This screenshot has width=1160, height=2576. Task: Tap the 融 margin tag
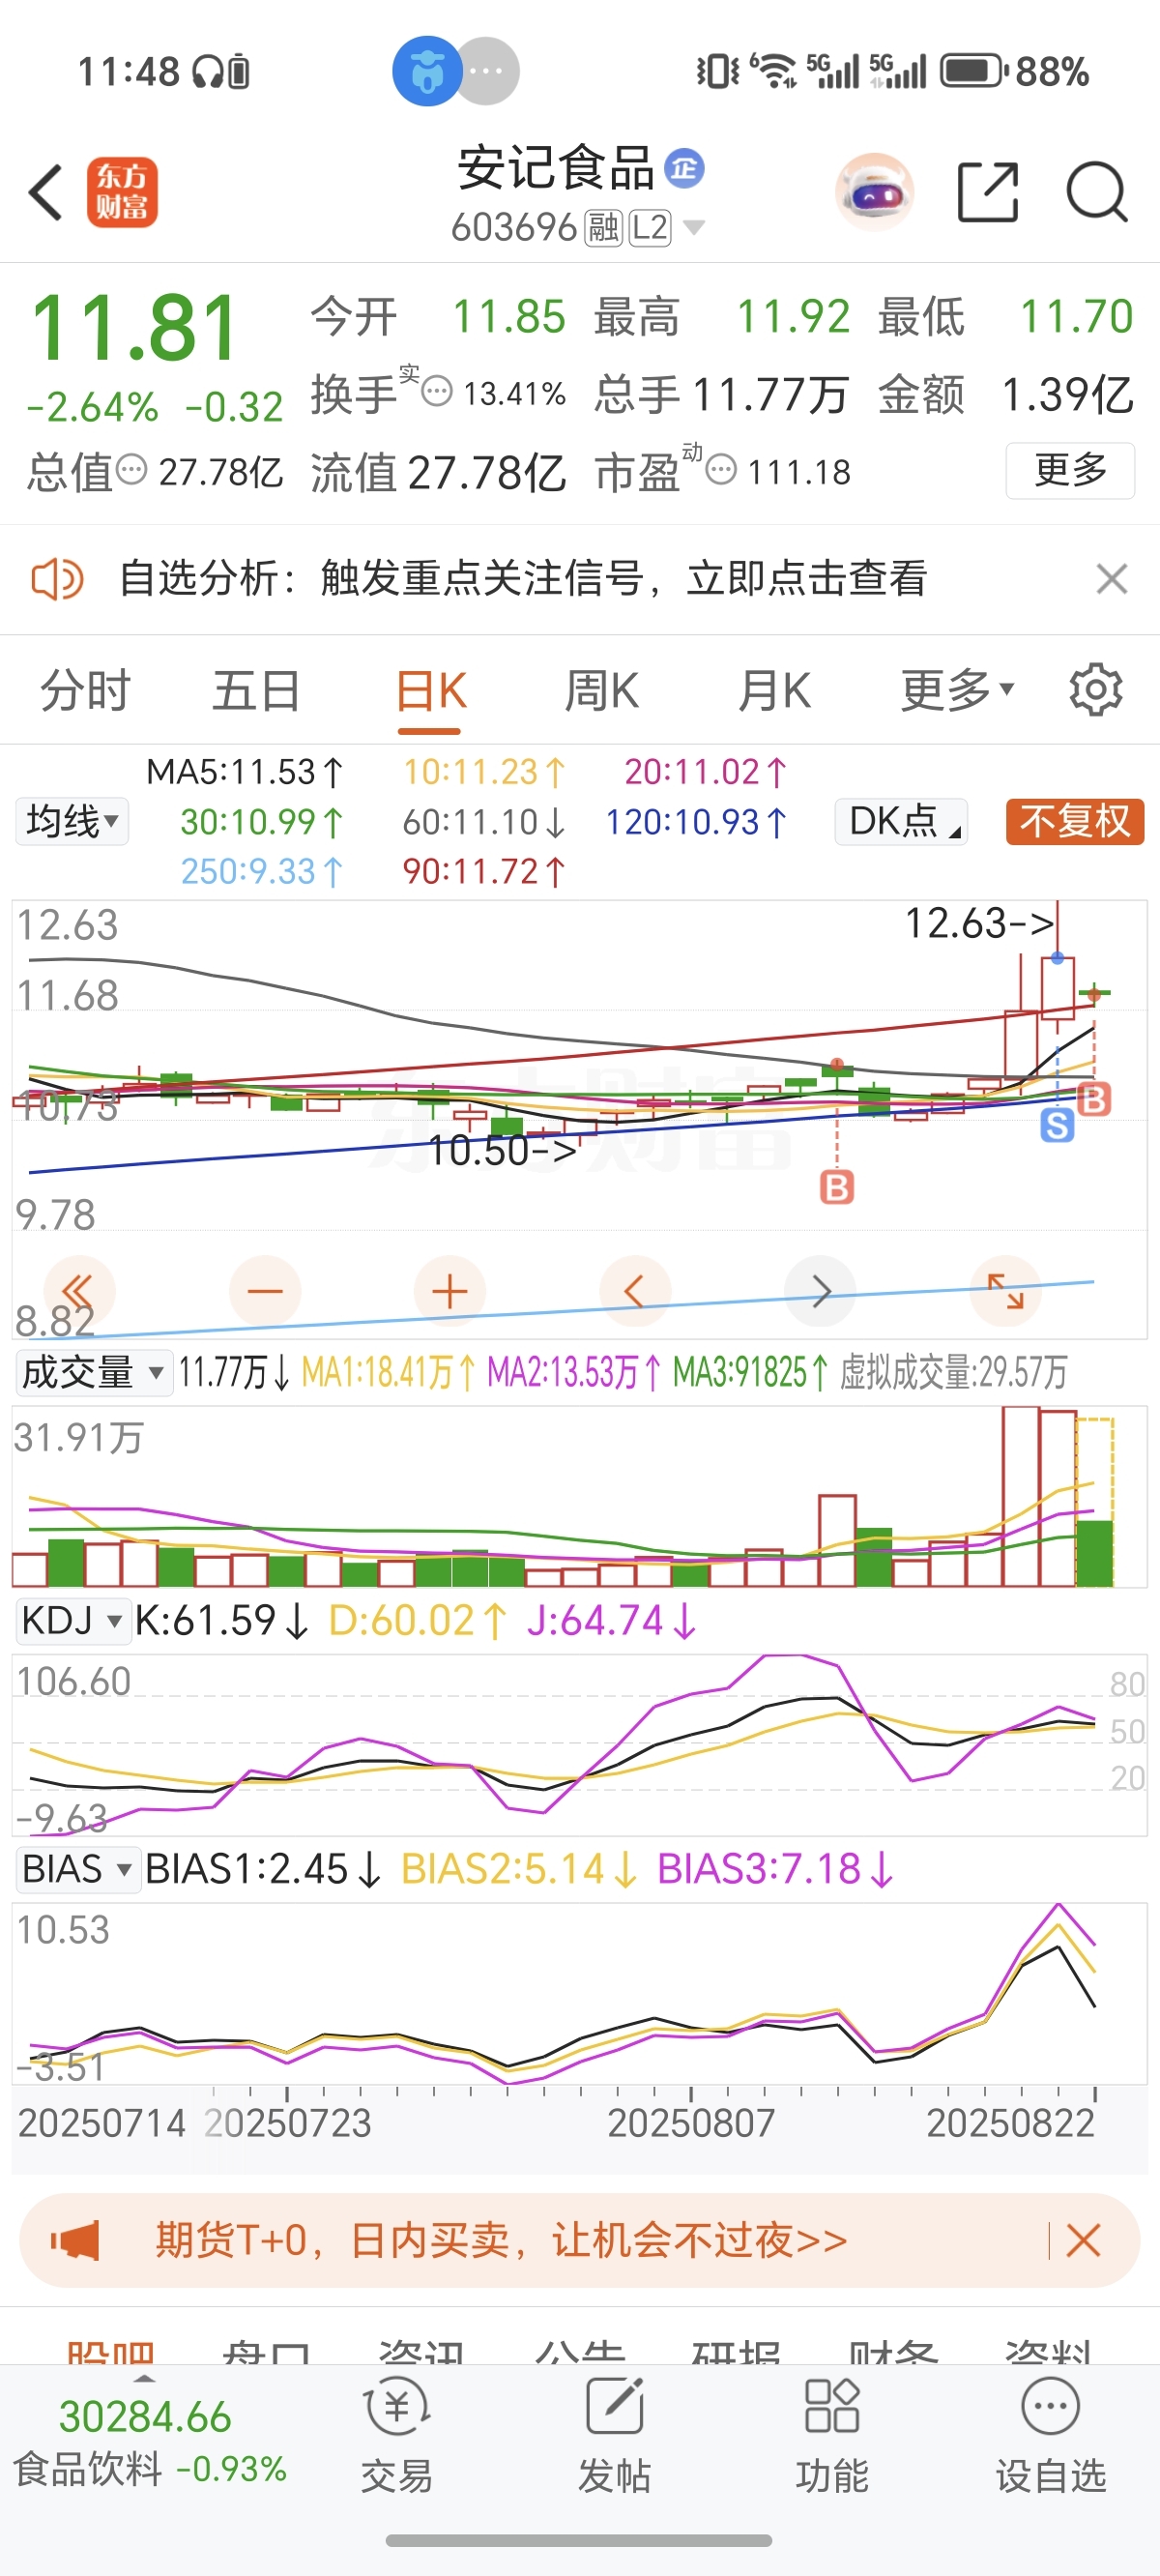pos(604,228)
